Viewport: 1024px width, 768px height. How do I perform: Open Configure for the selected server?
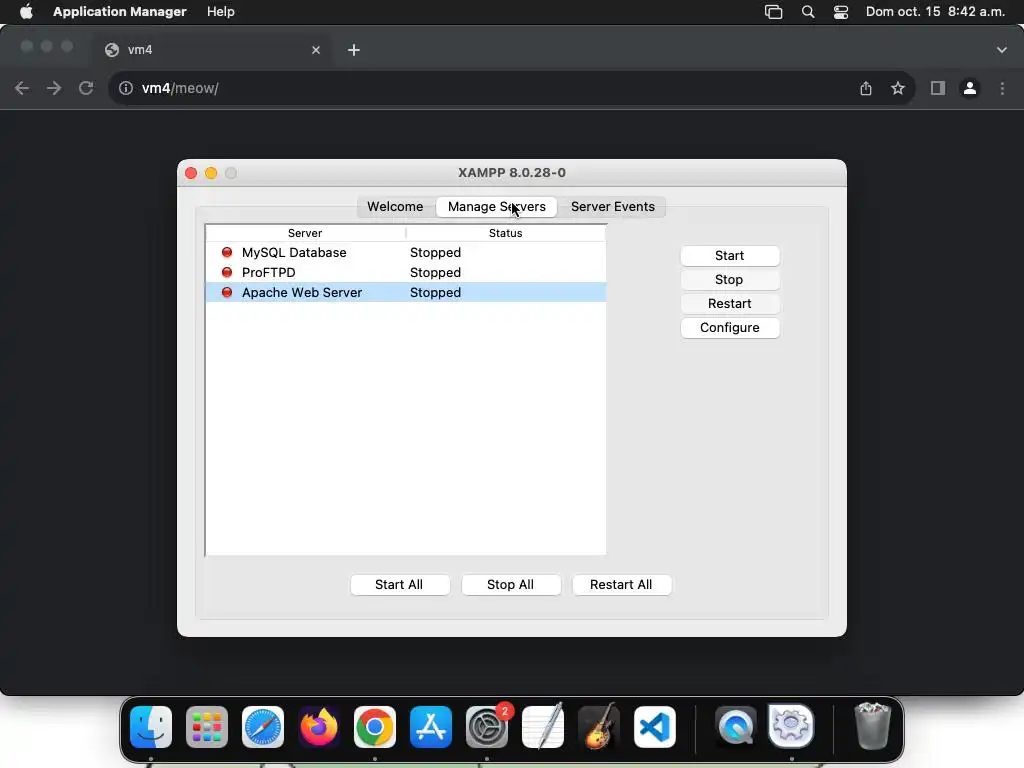(729, 328)
